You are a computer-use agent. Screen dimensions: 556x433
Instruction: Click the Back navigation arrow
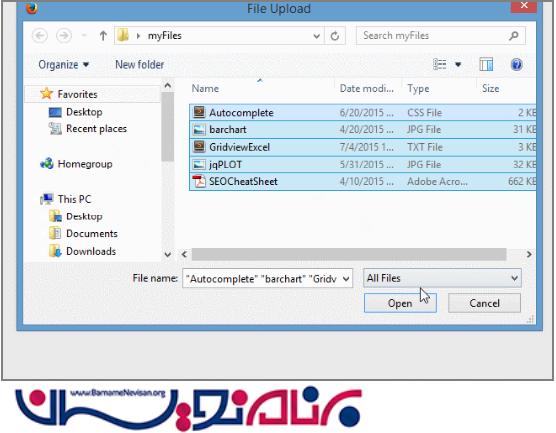(40, 35)
